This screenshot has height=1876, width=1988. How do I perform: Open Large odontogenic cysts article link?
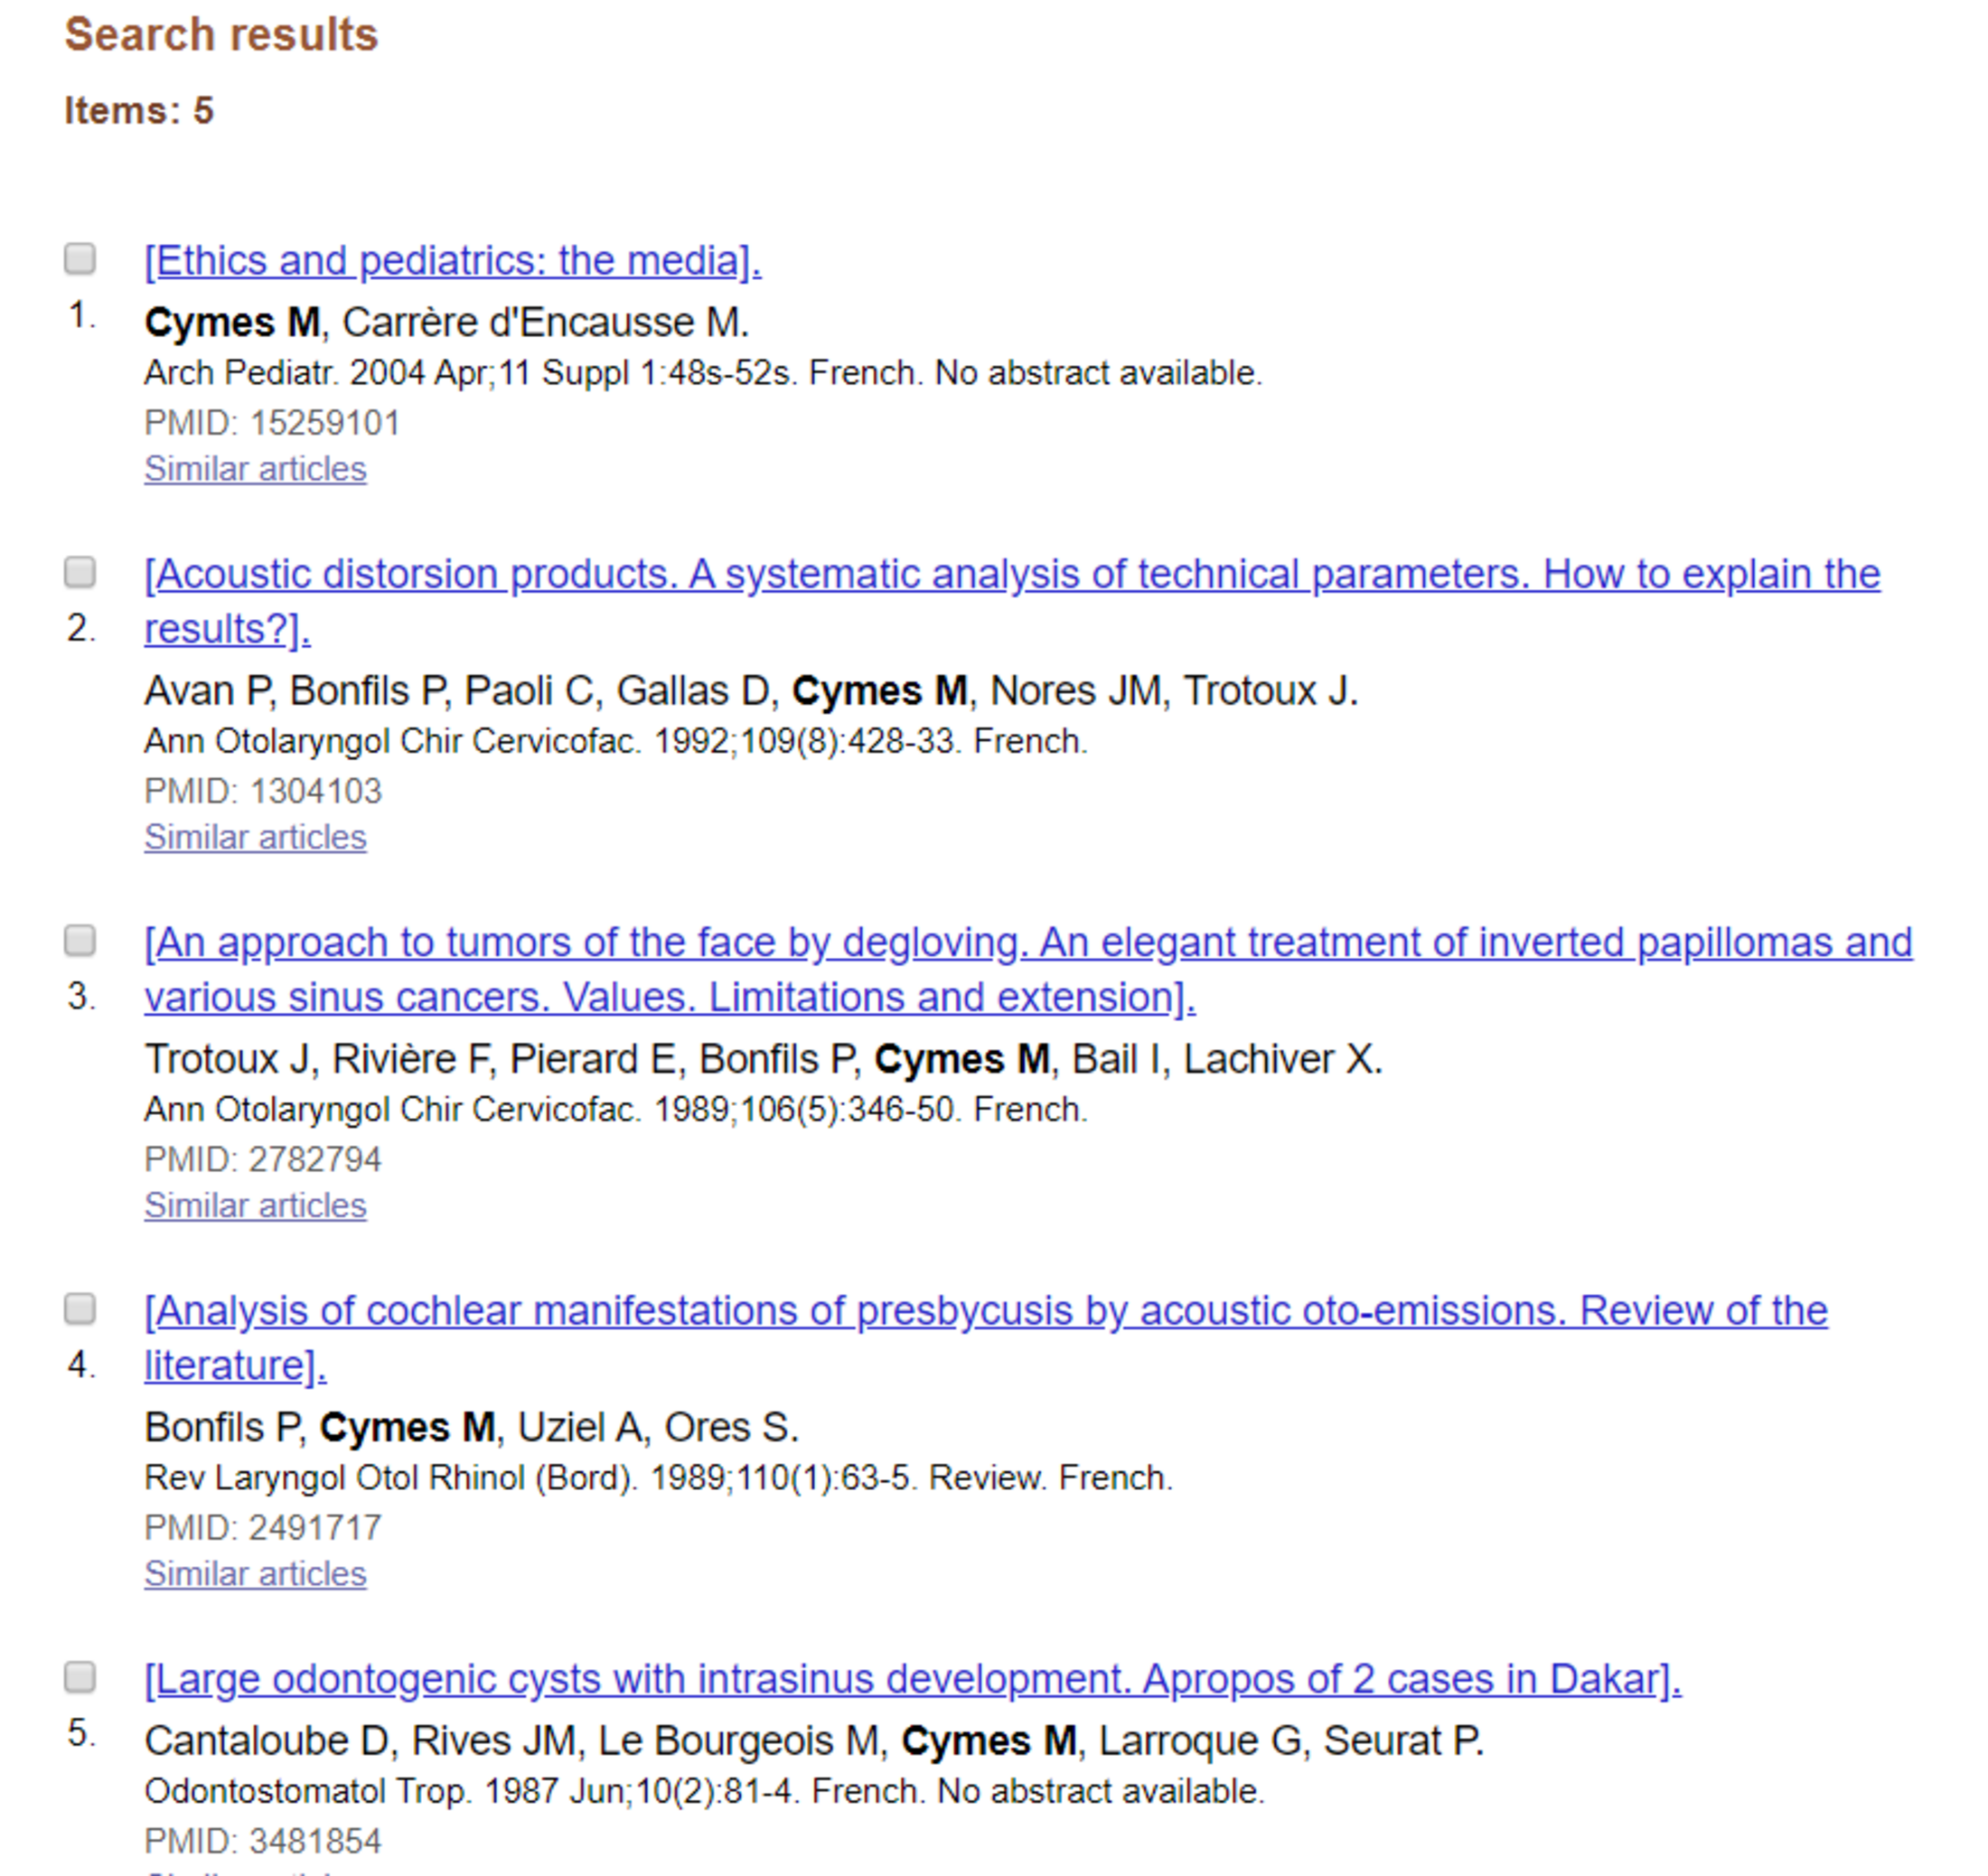[x=913, y=1679]
